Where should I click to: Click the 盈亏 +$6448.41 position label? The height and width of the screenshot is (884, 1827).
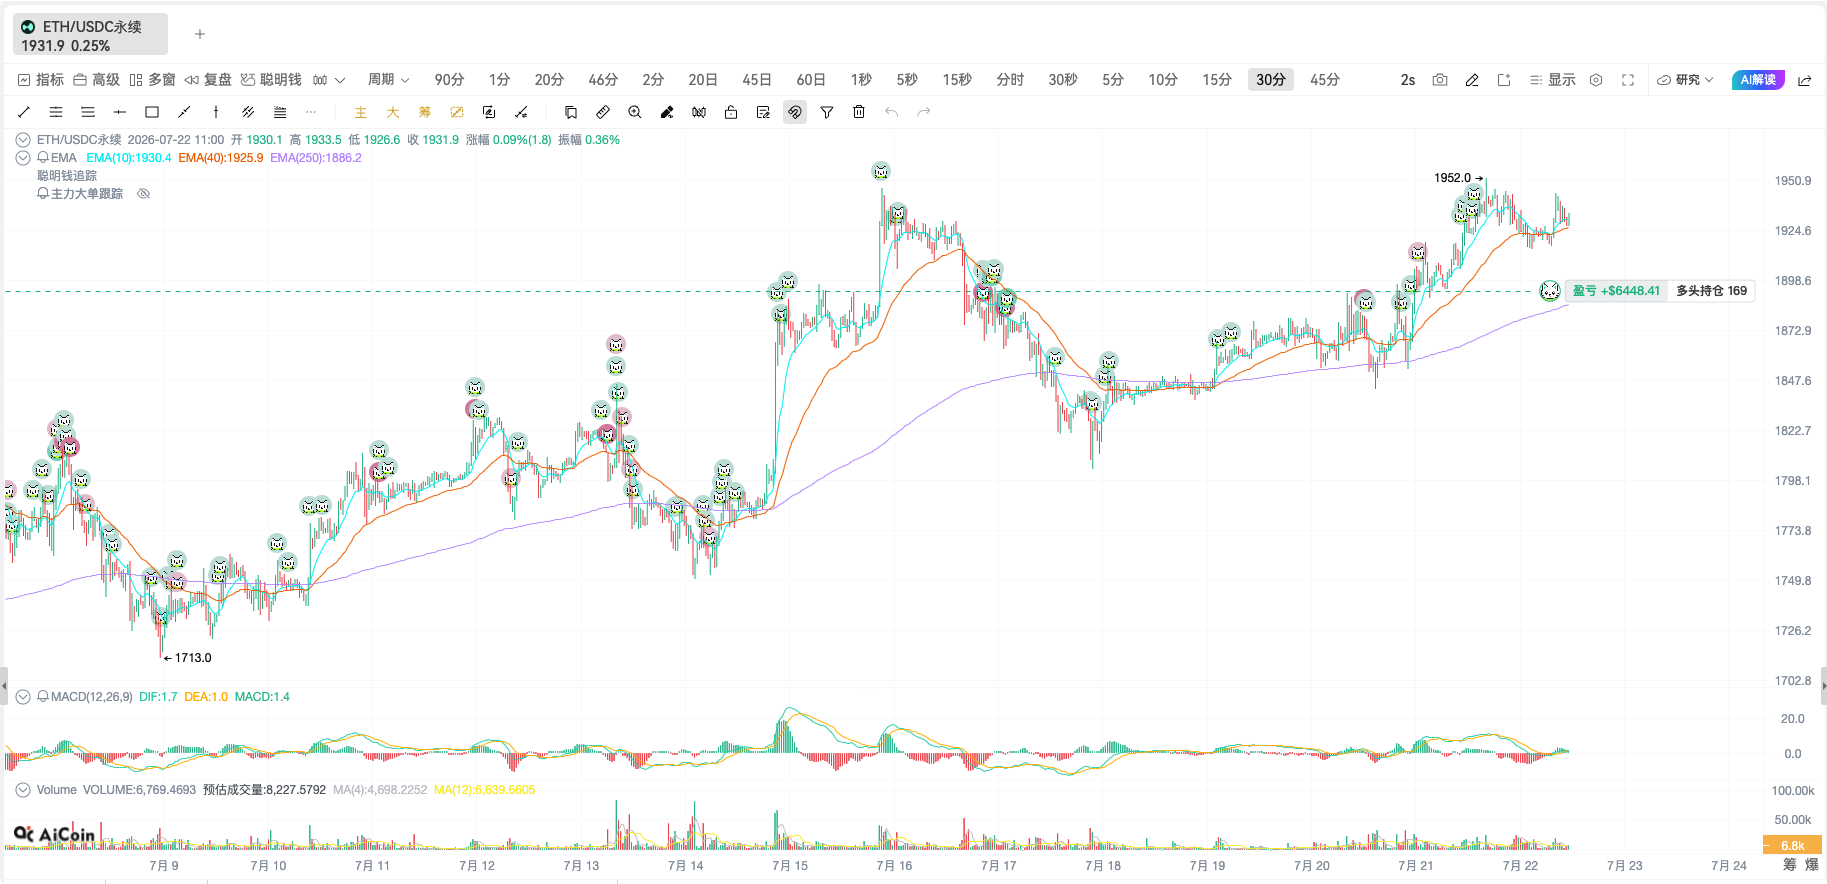1616,291
